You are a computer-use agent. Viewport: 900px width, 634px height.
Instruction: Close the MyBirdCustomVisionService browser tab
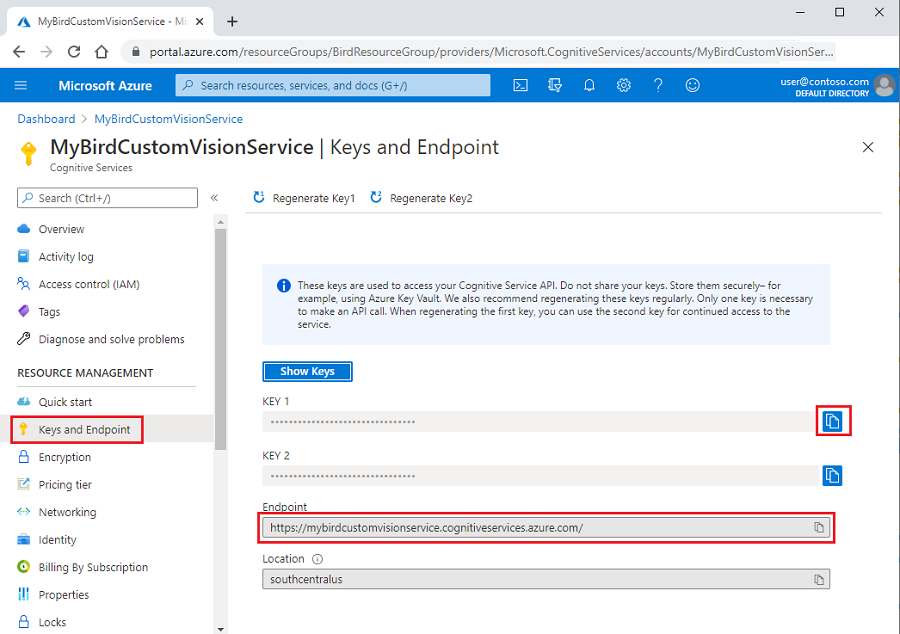(x=199, y=22)
